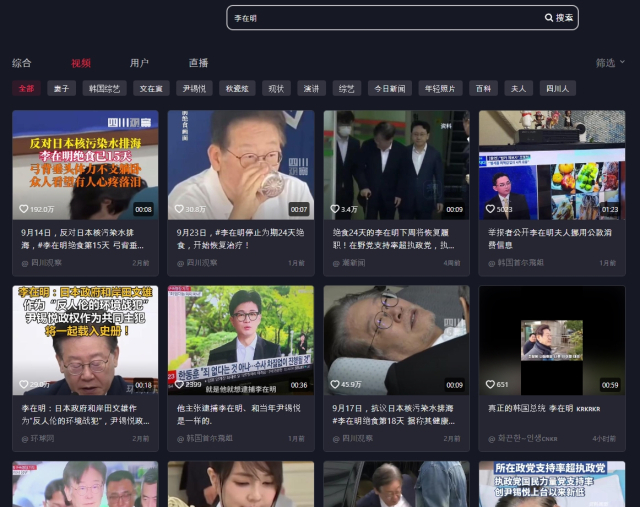Choose the 文在寅 filter chip
Viewport: 640px width, 507px height.
tap(151, 88)
